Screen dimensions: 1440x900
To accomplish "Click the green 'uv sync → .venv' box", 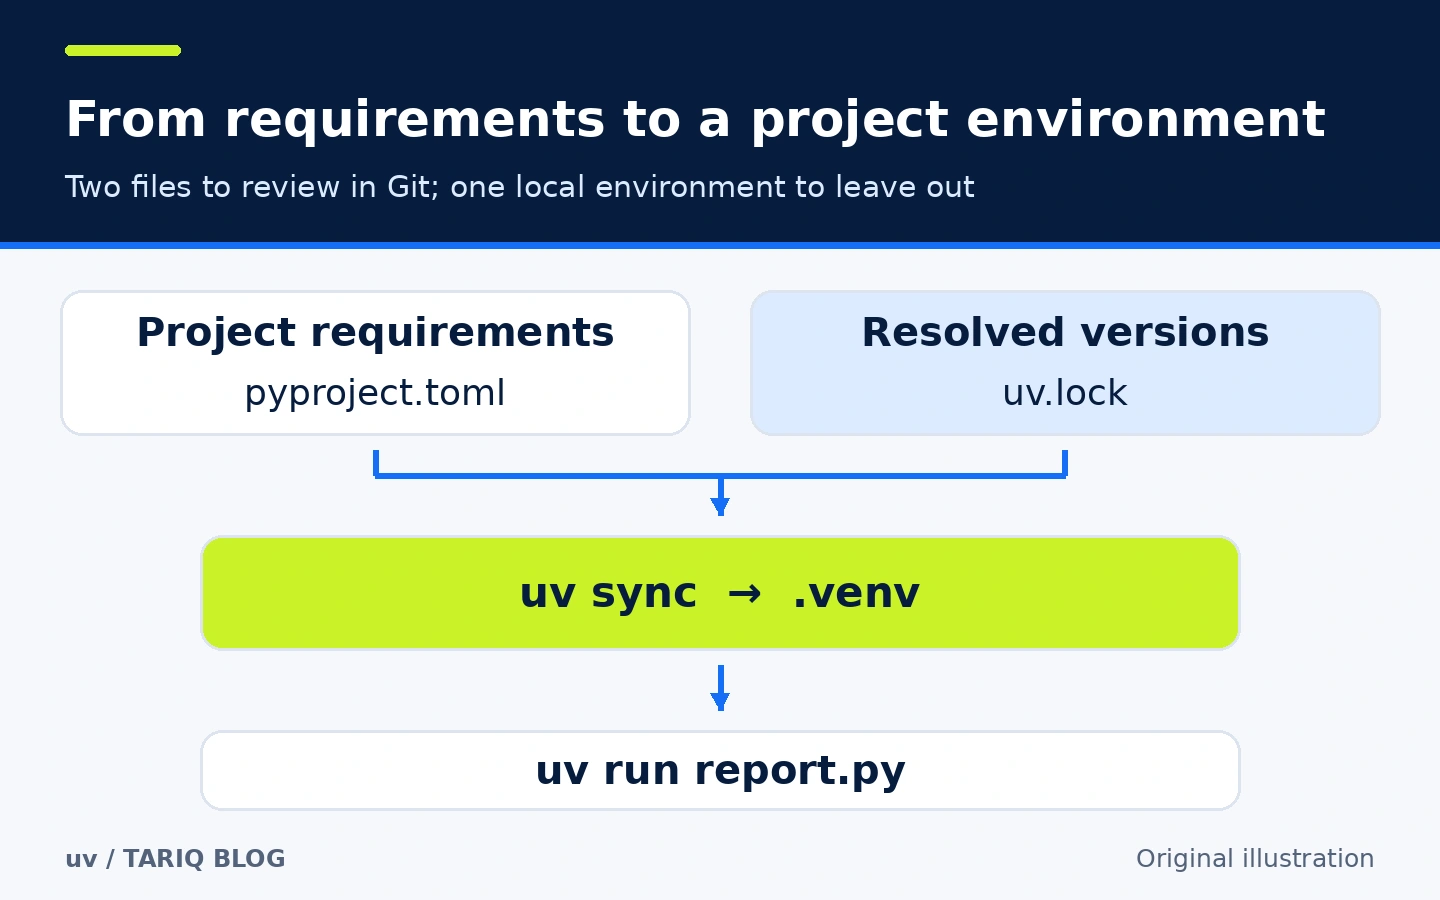I will (x=720, y=593).
